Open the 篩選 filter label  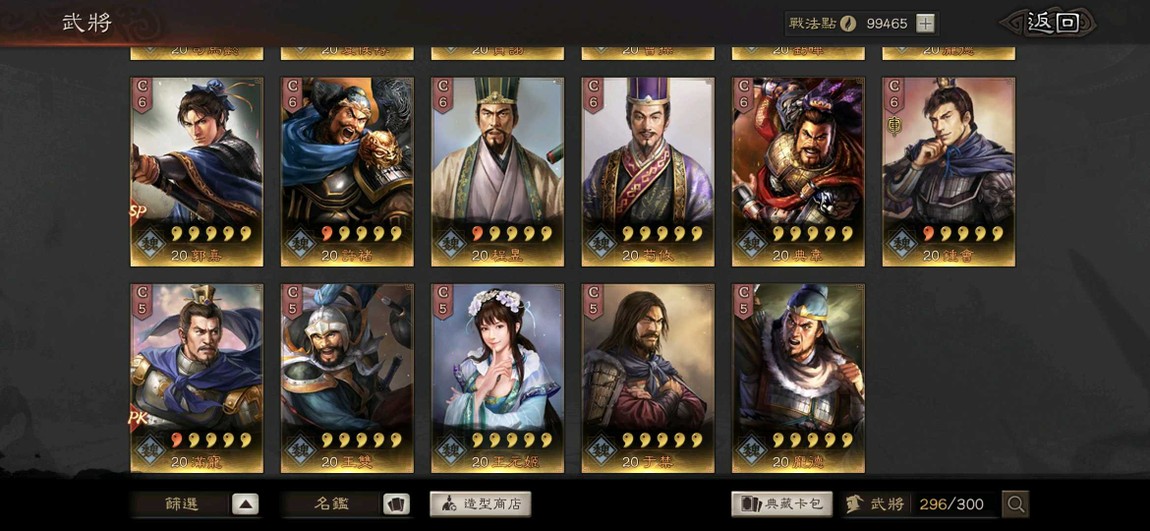coord(182,504)
